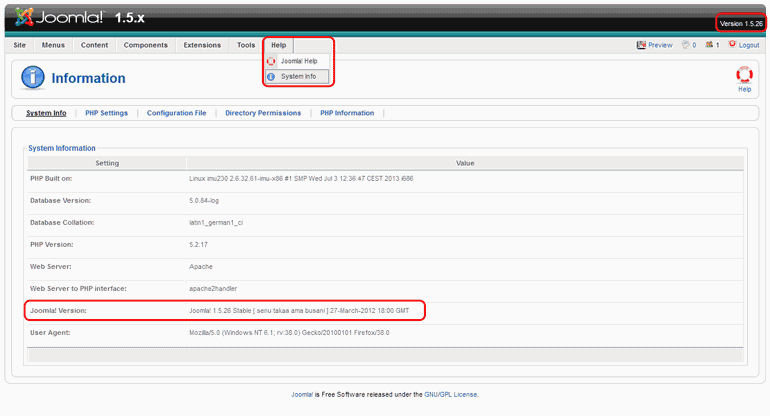Click the Joomla! 1.5.26 Stable value

tap(299, 310)
